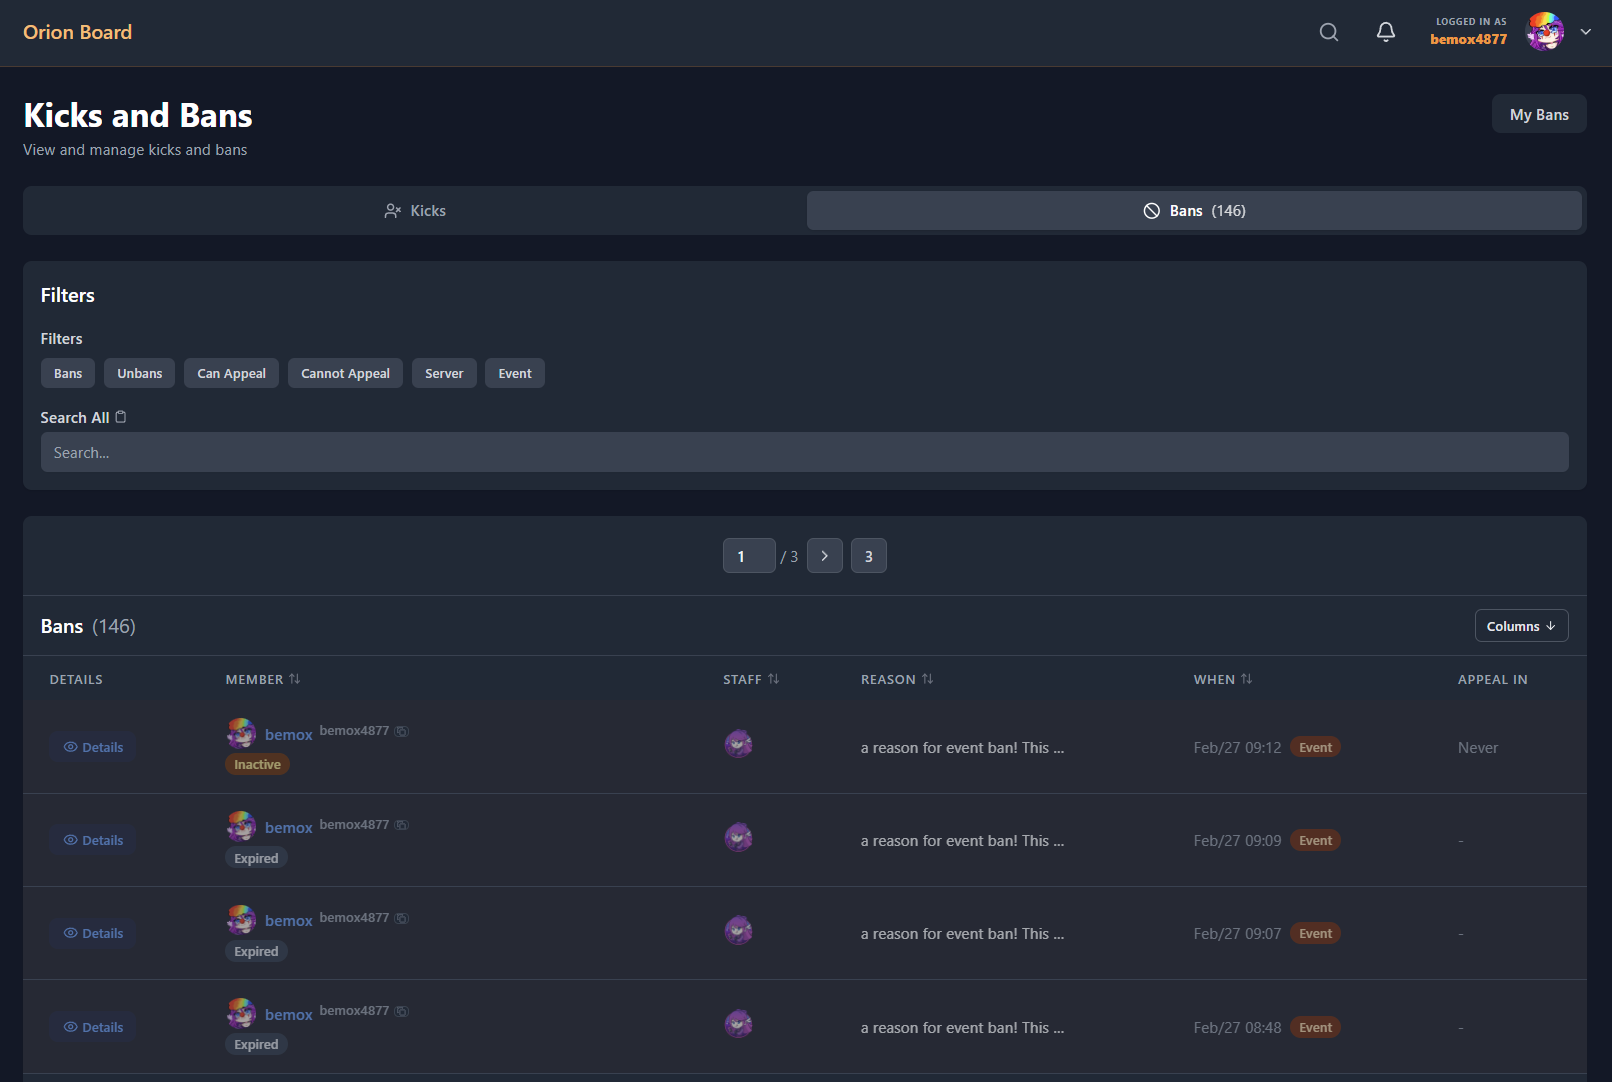Copy the username in first ban row
This screenshot has height=1082, width=1612.
(x=402, y=731)
